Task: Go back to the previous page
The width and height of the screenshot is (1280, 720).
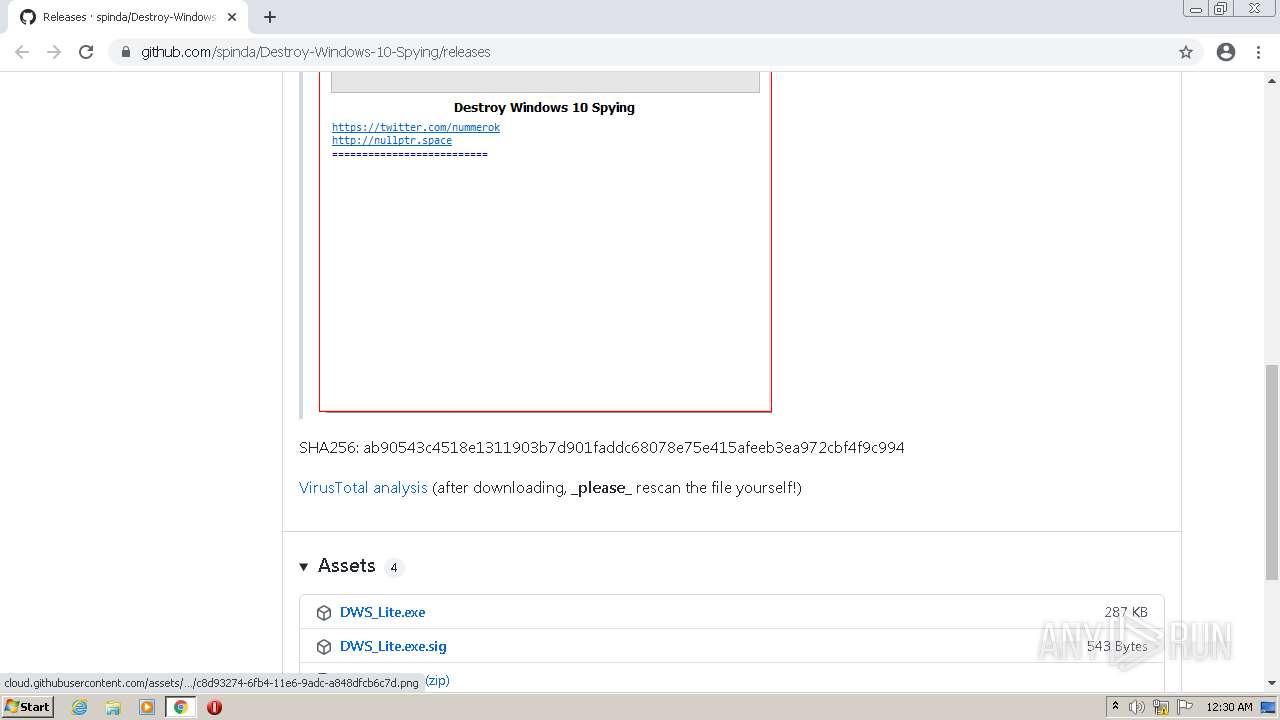Action: point(22,52)
